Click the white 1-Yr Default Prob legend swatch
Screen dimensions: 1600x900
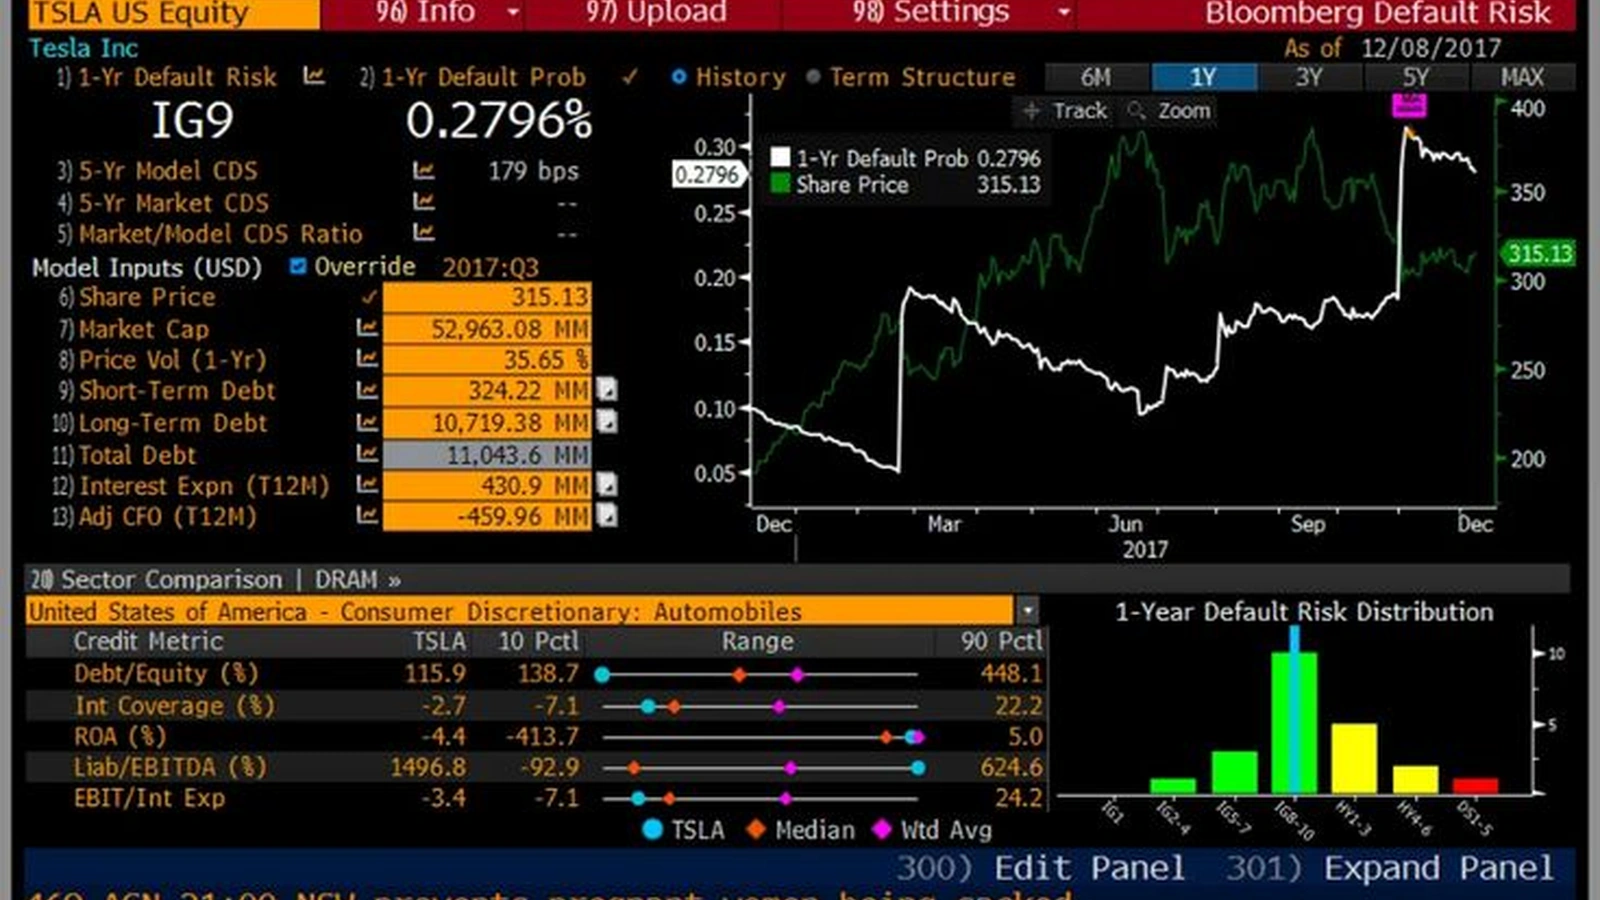pos(780,158)
